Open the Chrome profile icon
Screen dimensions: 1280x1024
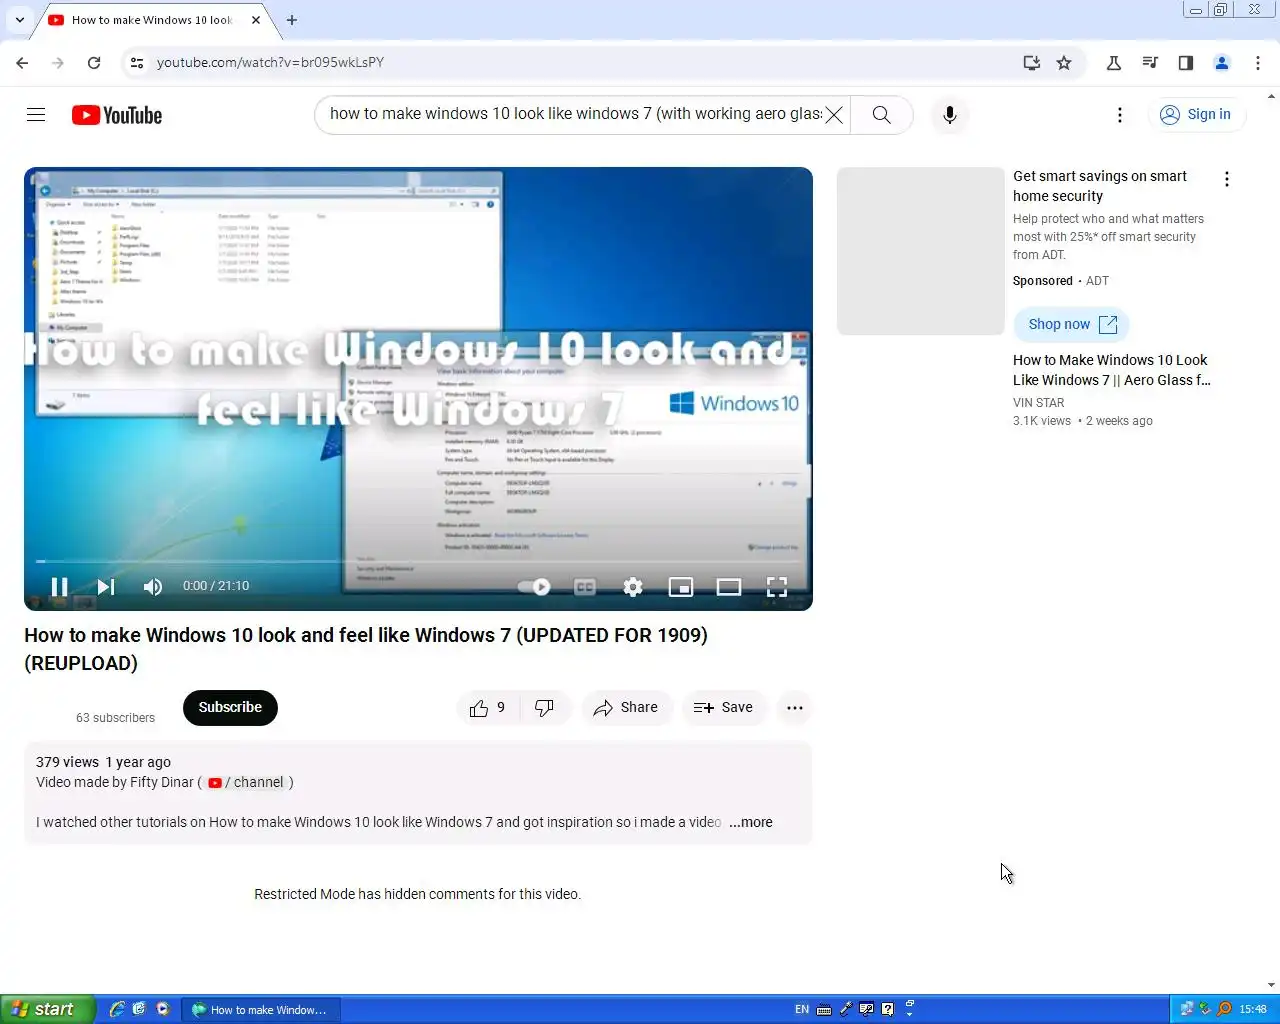coord(1222,62)
